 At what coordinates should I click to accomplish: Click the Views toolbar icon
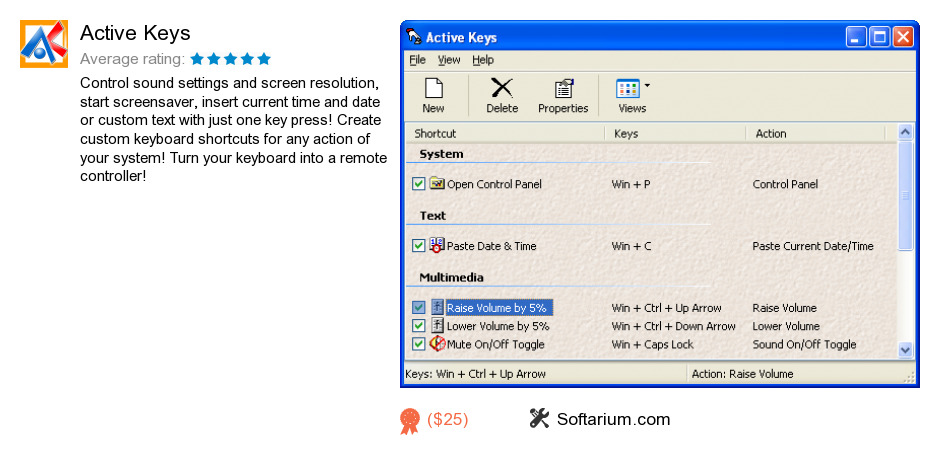coord(628,89)
